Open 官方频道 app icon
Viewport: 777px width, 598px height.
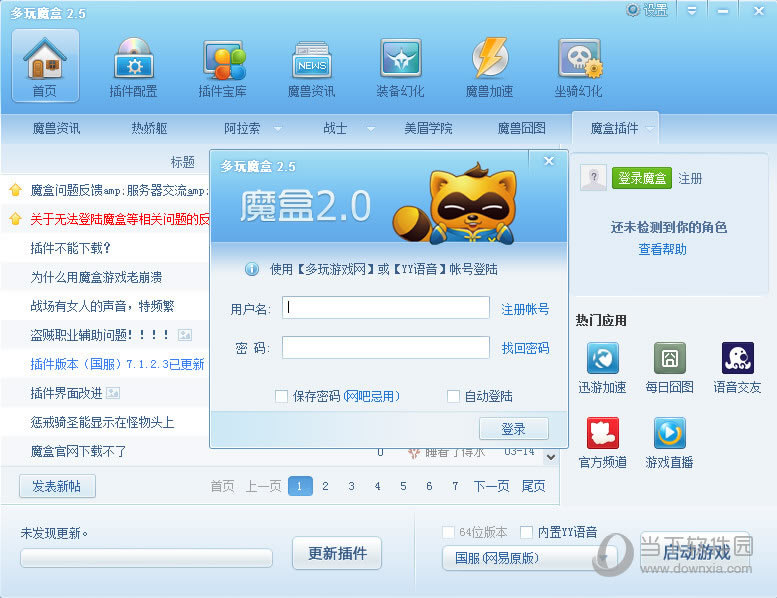tap(603, 433)
